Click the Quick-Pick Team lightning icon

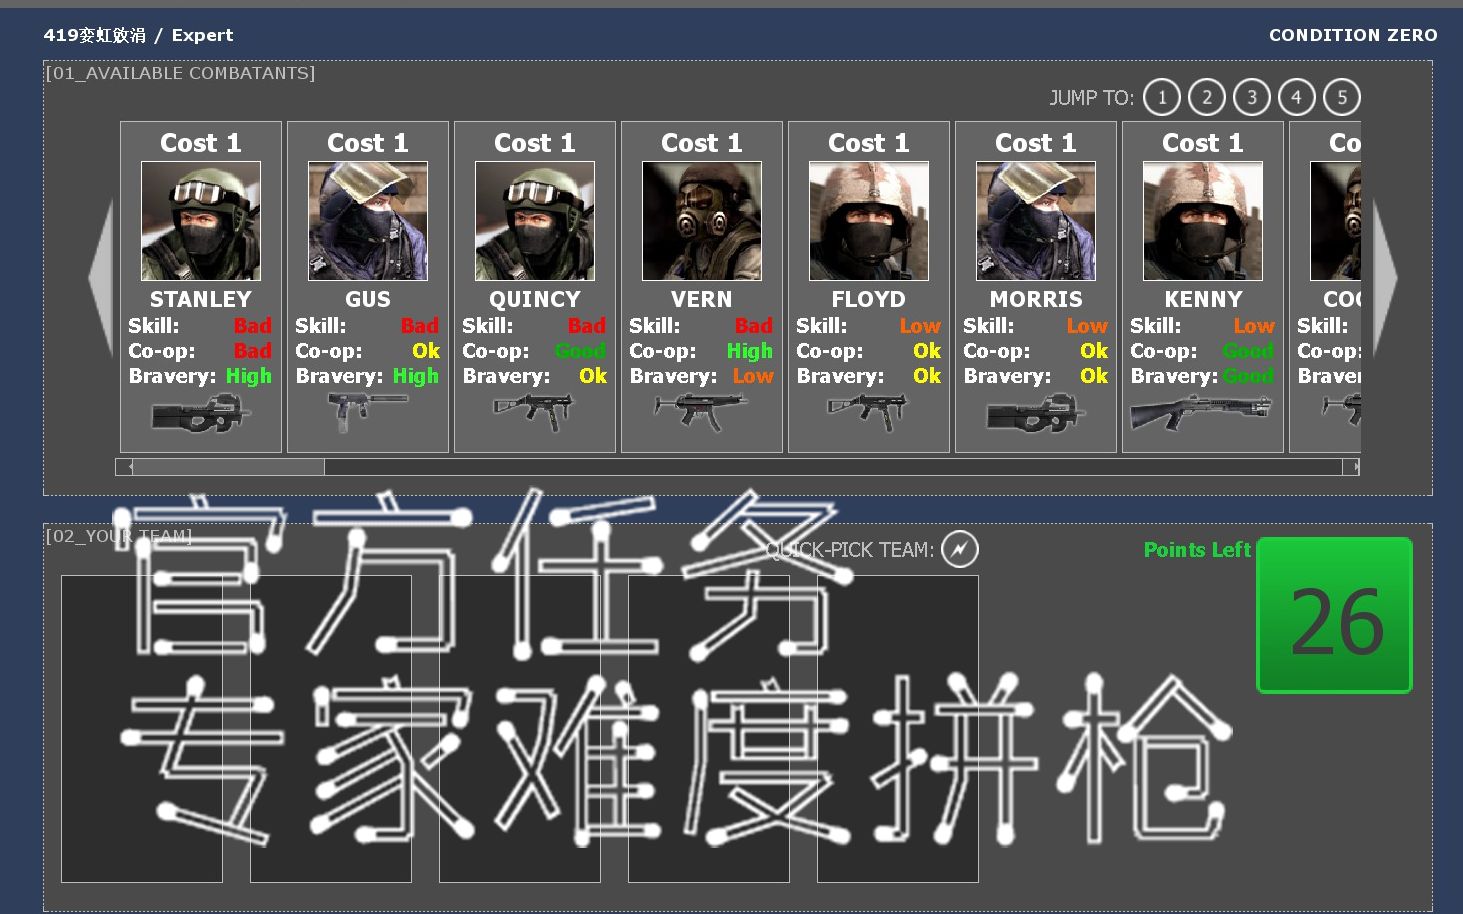(960, 549)
